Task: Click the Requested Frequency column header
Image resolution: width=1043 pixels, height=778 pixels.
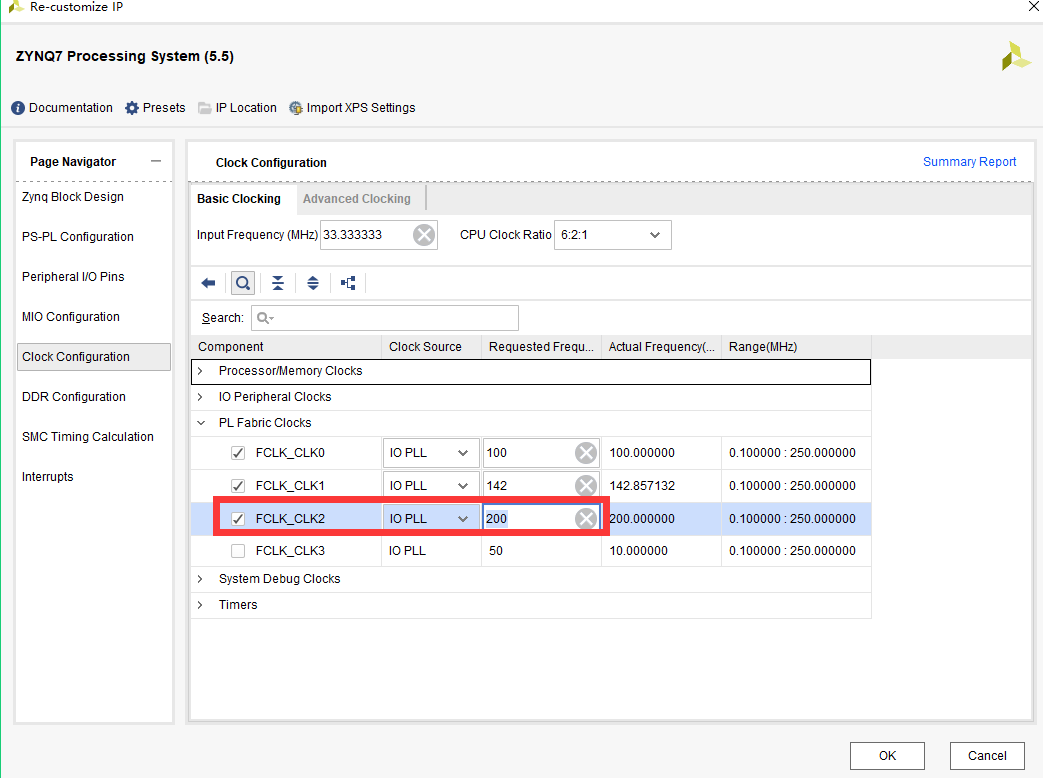Action: point(541,346)
